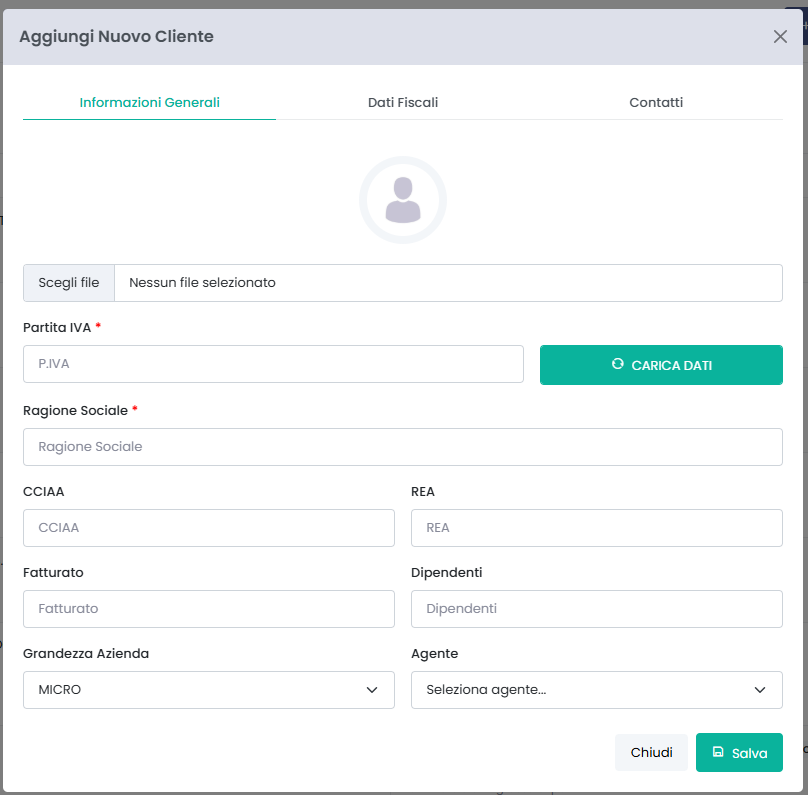Click the chevron arrow on Seleziona agente
This screenshot has width=808, height=795.
(x=760, y=690)
